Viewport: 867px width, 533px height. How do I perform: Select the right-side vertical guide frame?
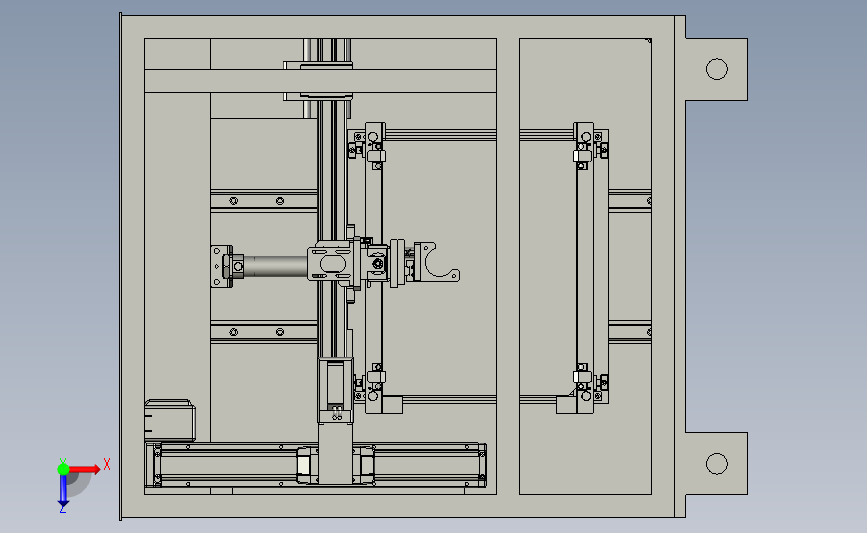pyautogui.click(x=591, y=268)
